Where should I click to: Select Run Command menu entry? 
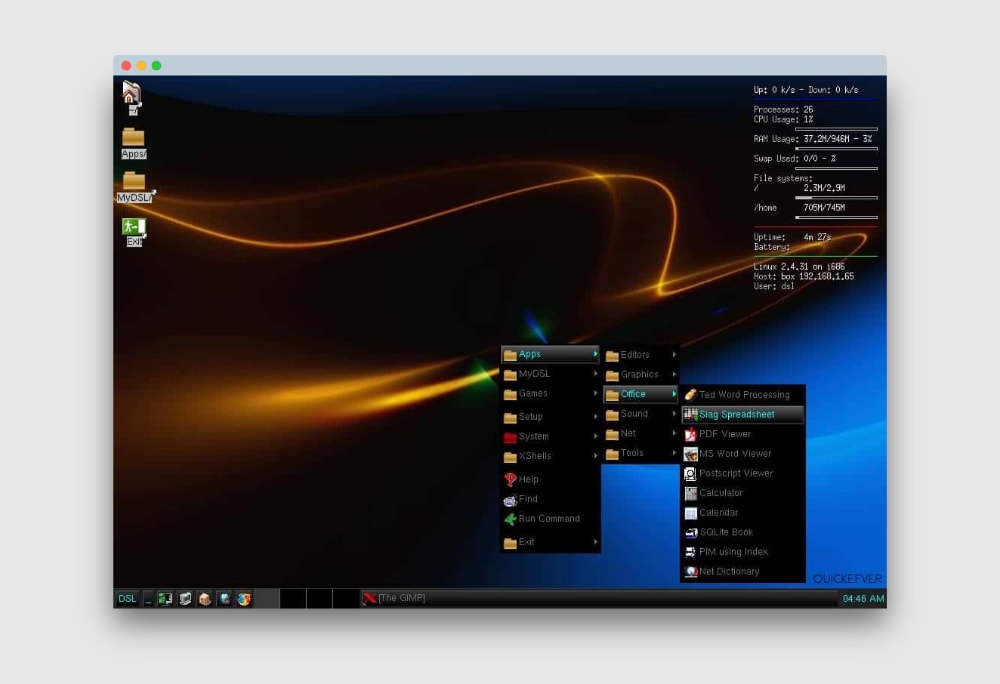pos(550,518)
